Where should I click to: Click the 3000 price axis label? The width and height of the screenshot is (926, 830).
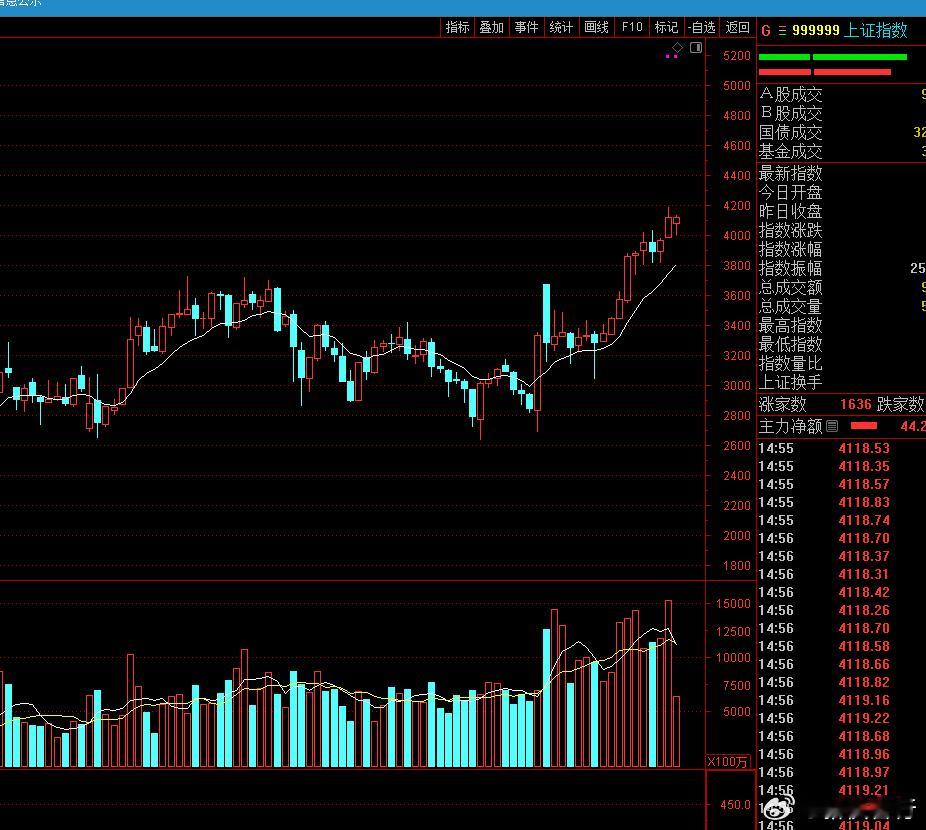coord(736,385)
